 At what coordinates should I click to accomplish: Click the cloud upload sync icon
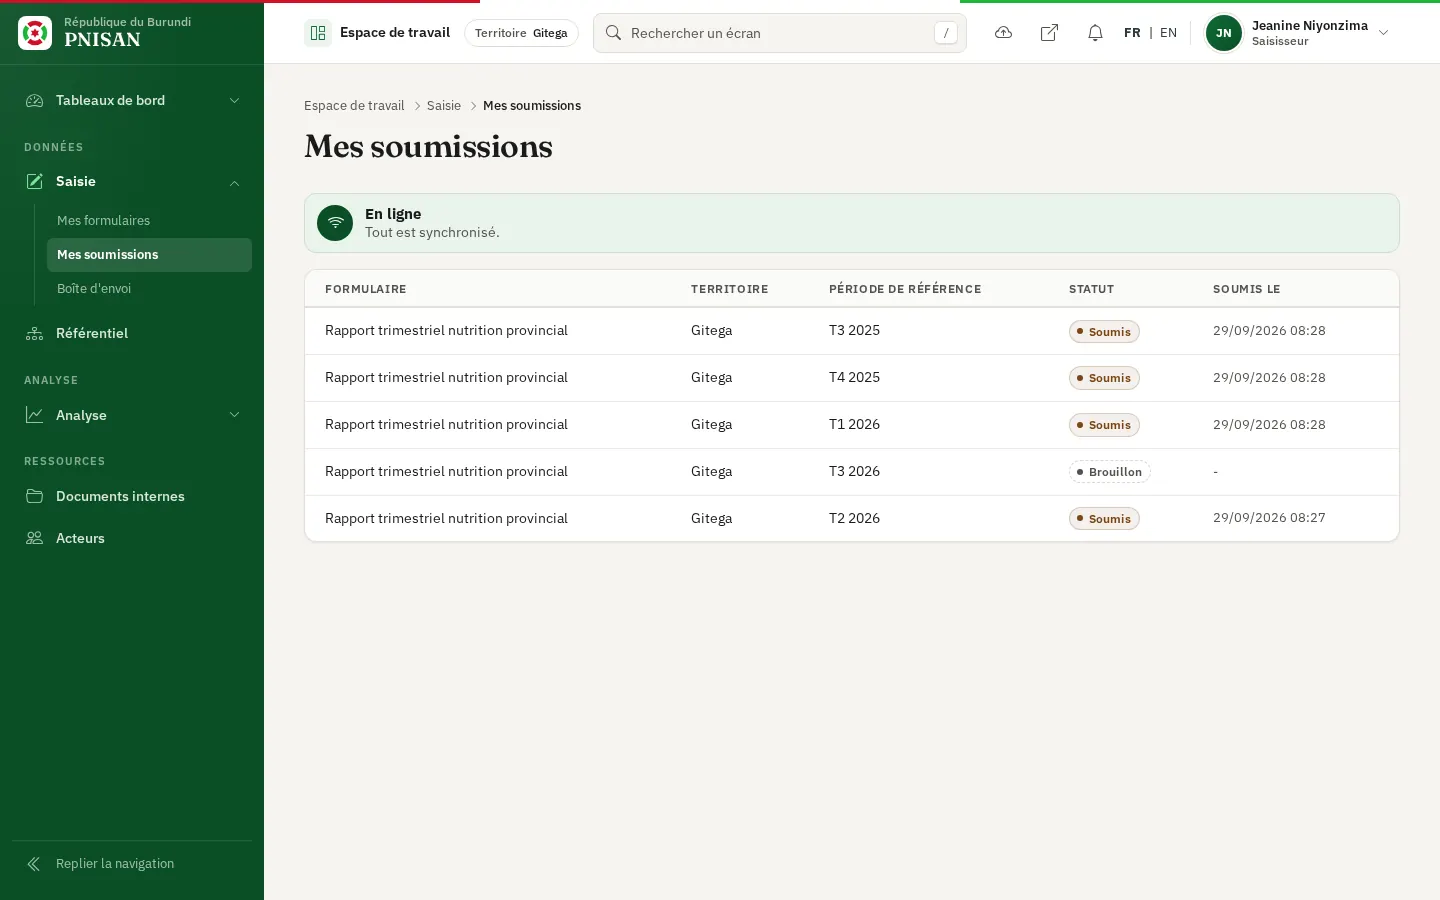[x=1003, y=33]
